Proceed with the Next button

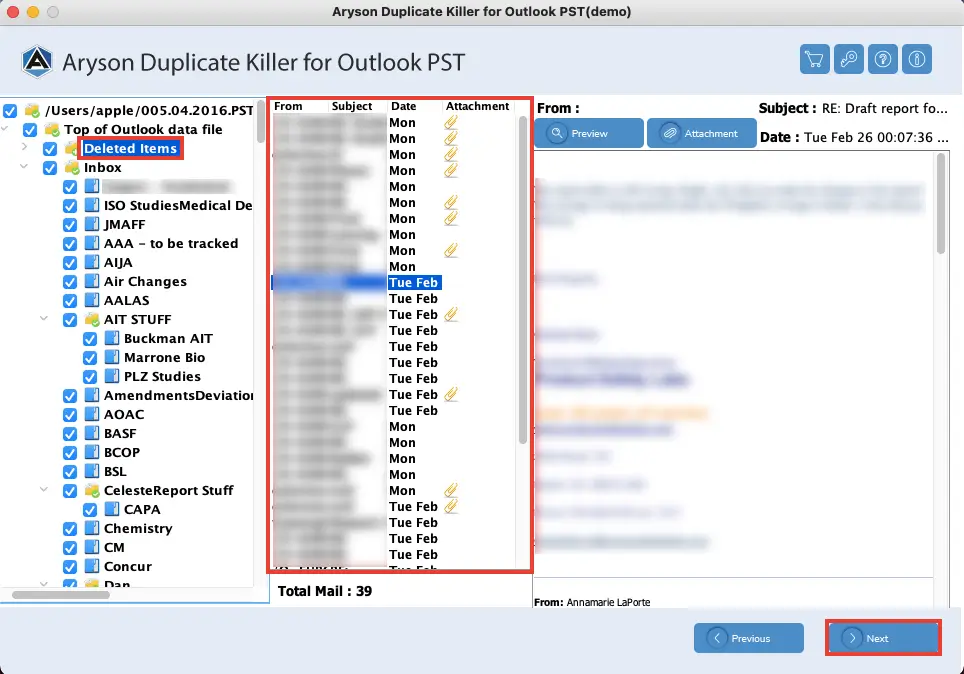point(883,638)
